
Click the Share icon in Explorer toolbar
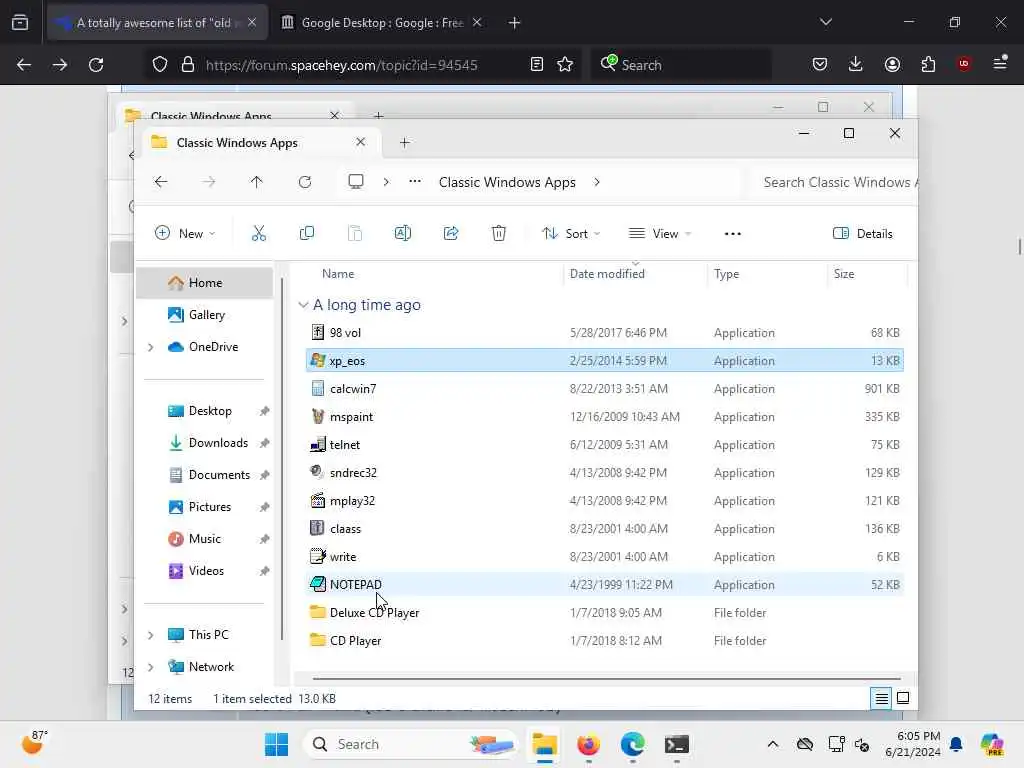pos(451,233)
